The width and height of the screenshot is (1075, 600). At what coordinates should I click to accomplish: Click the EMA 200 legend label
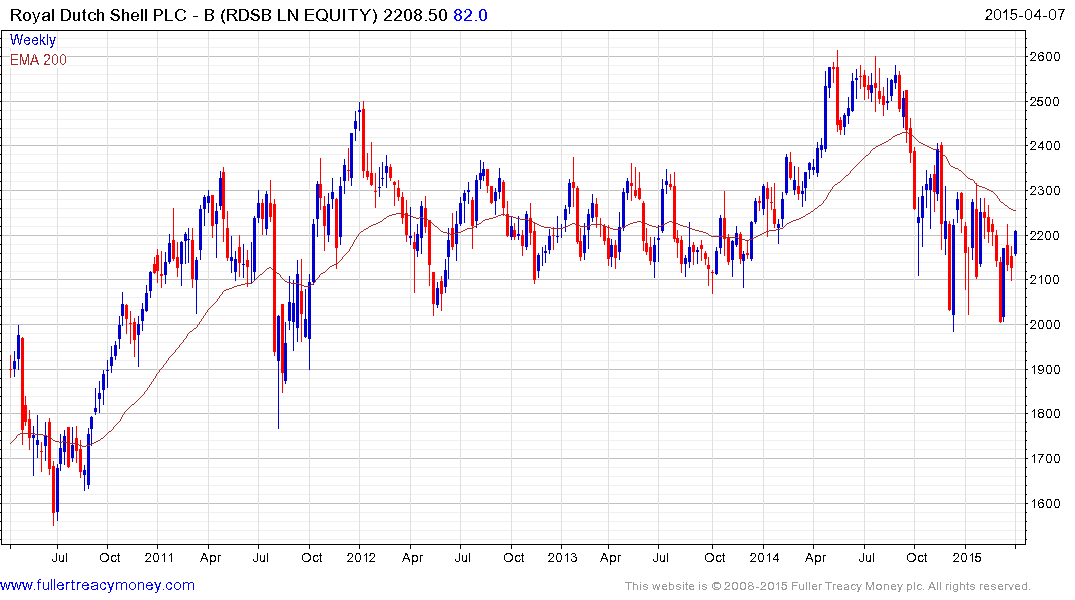coord(38,60)
